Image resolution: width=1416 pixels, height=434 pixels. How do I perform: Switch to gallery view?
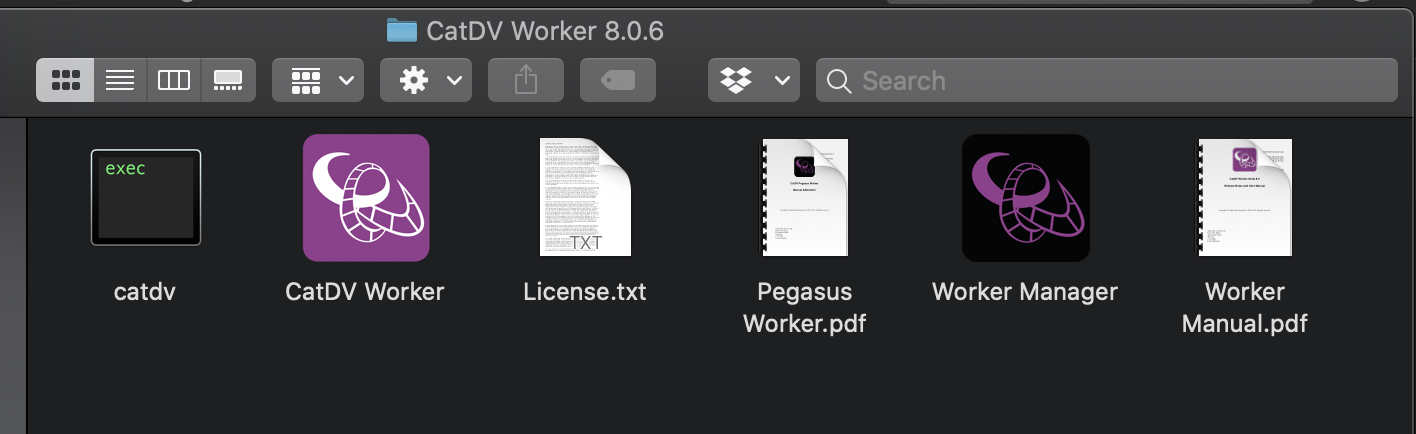(228, 80)
